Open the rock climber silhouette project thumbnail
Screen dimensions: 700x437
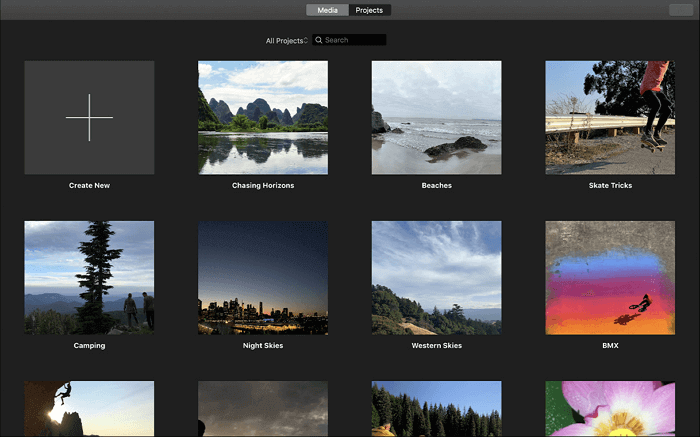(89, 409)
